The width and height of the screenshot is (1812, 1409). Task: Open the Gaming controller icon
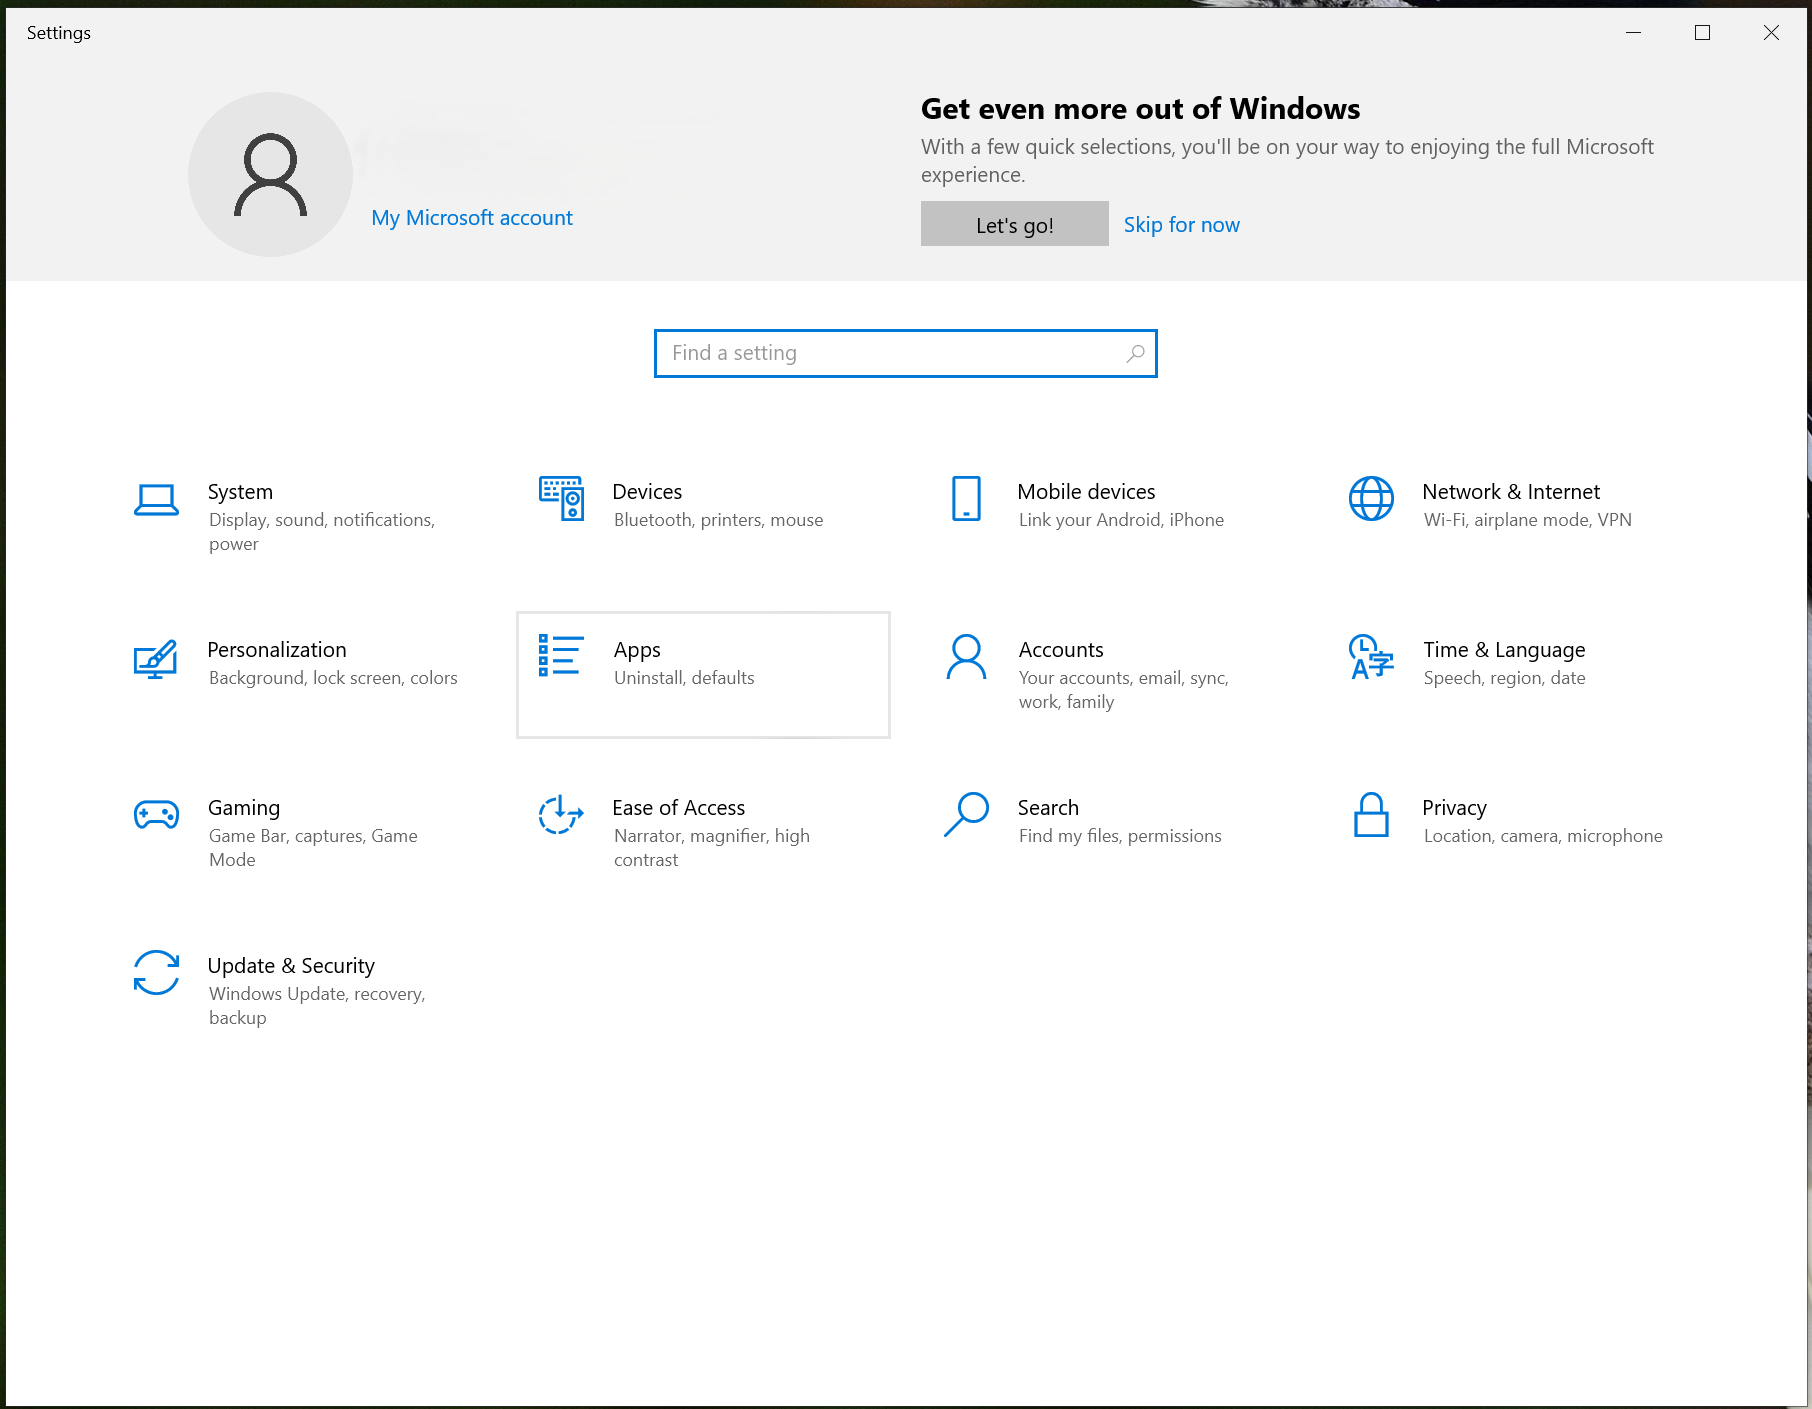(x=156, y=815)
